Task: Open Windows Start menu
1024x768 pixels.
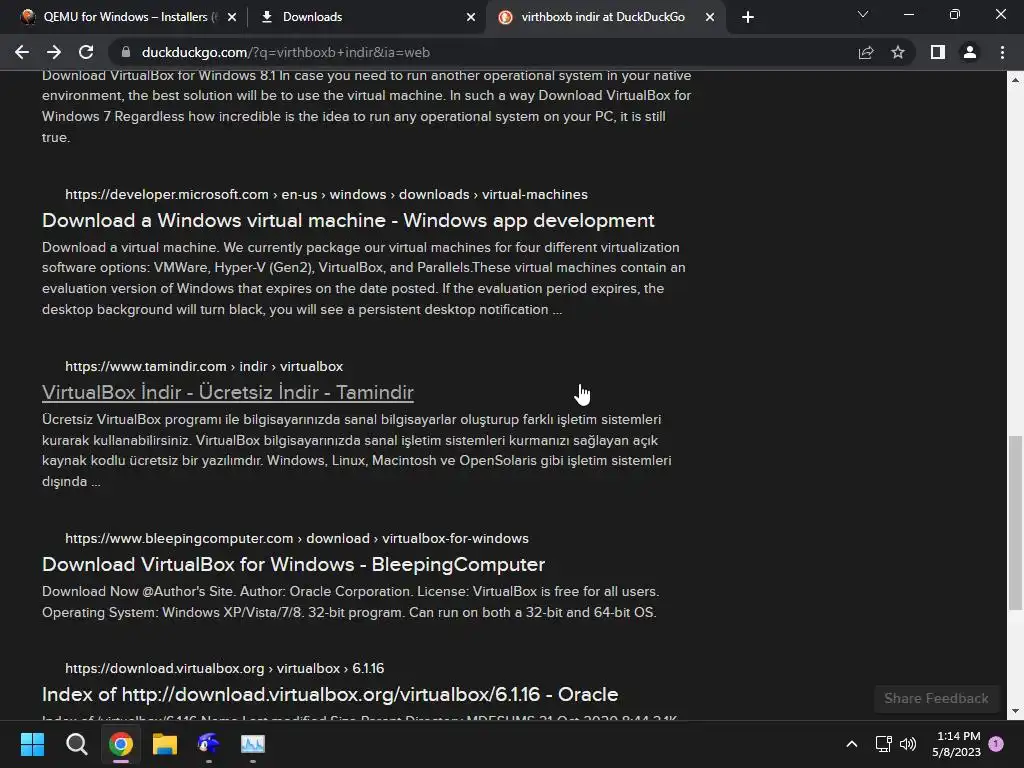Action: [32, 744]
